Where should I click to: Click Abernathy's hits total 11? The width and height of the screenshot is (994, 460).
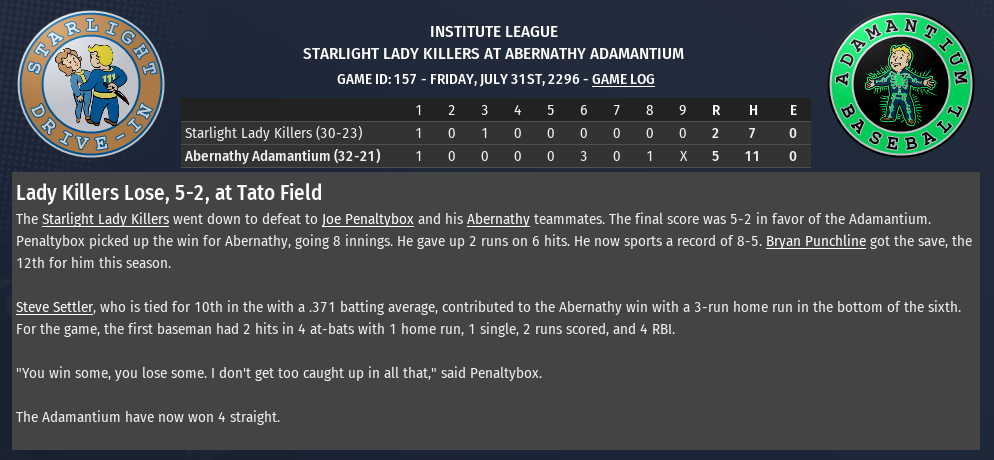coord(754,156)
